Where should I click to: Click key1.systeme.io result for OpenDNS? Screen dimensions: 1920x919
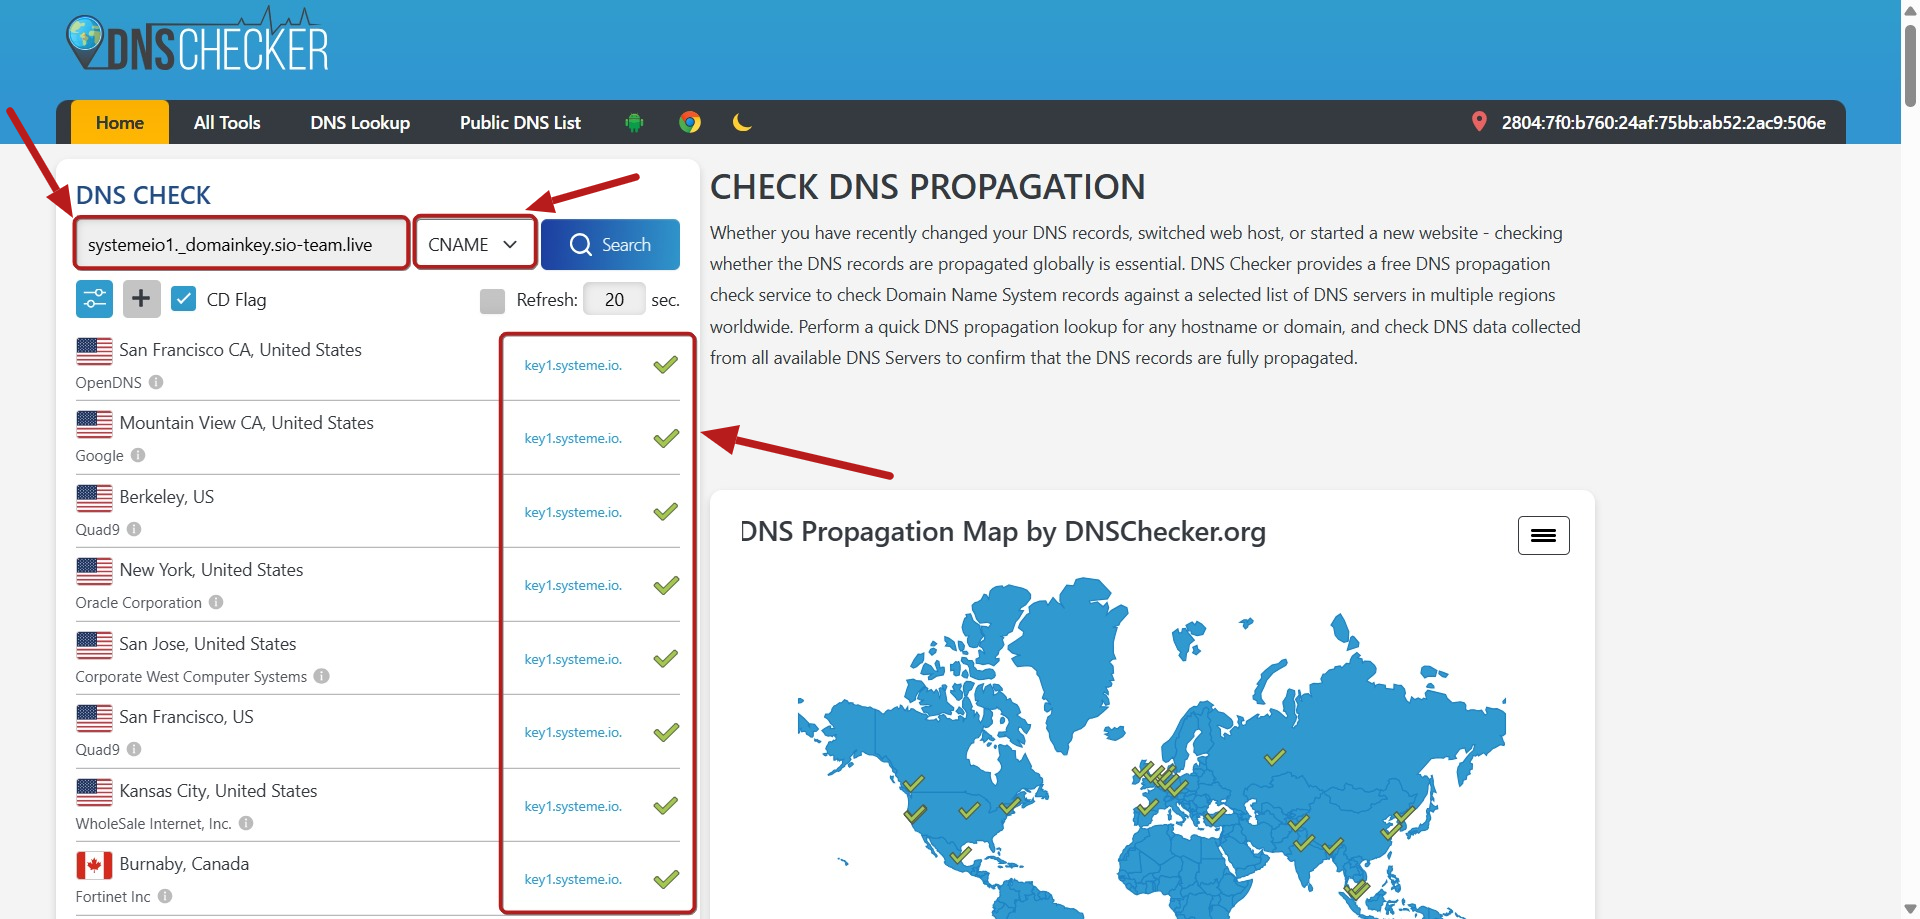573,366
